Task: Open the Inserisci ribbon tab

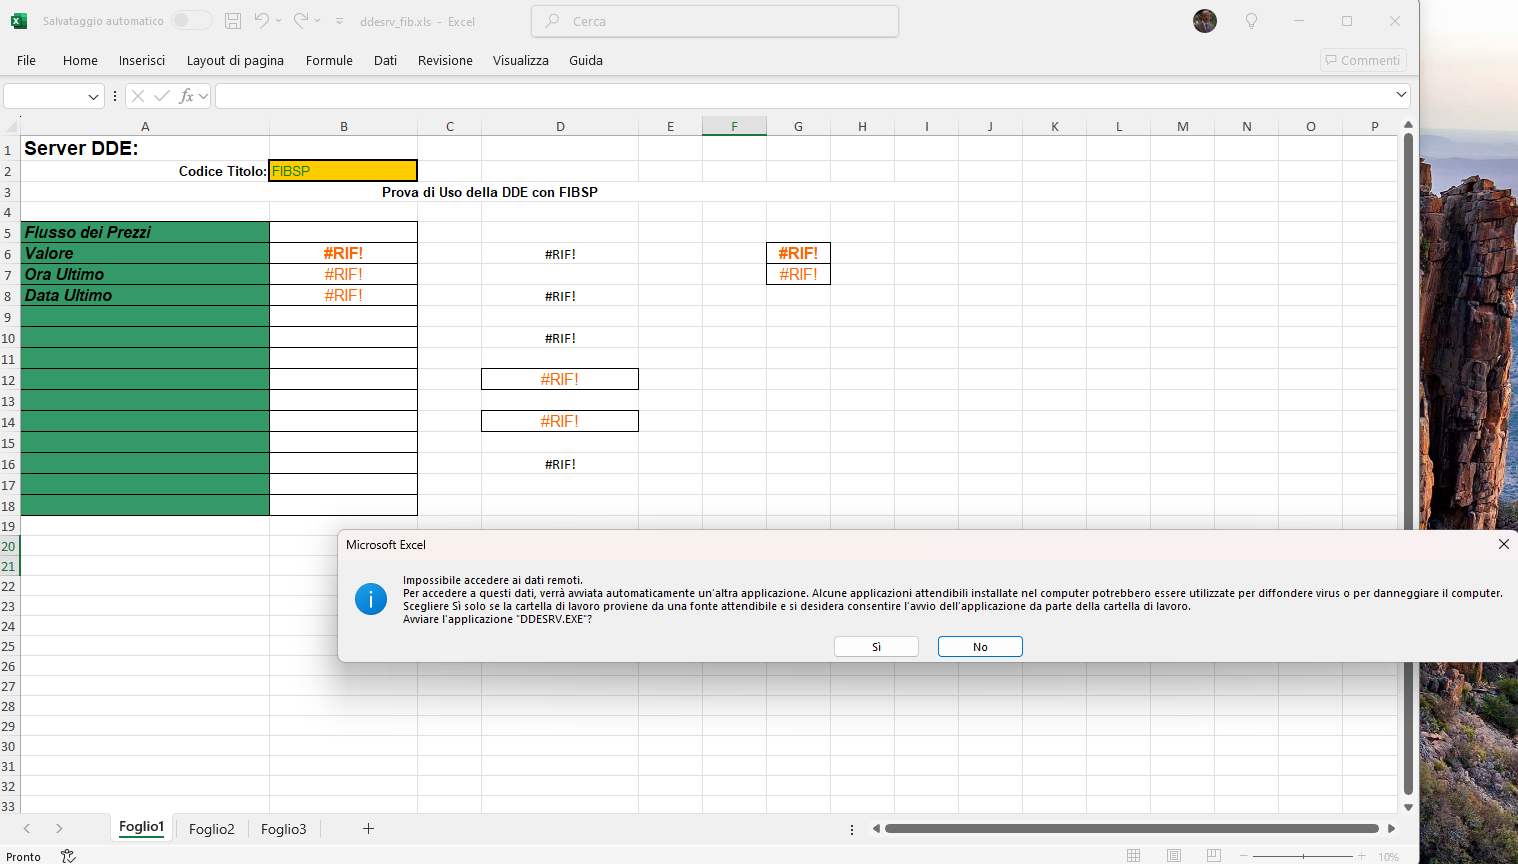Action: pos(142,60)
